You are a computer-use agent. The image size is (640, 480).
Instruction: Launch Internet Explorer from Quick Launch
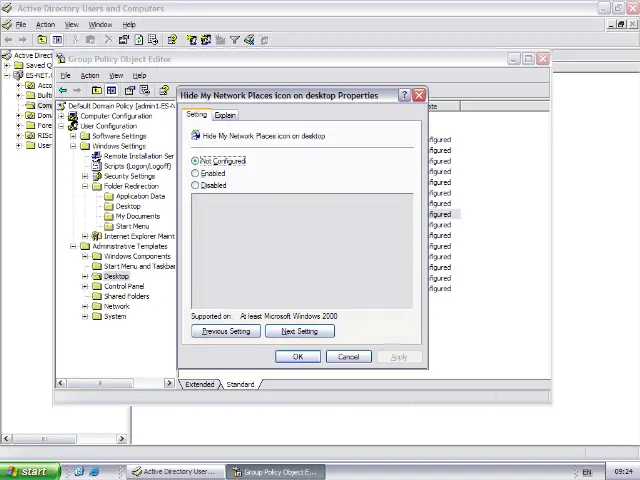click(x=94, y=471)
